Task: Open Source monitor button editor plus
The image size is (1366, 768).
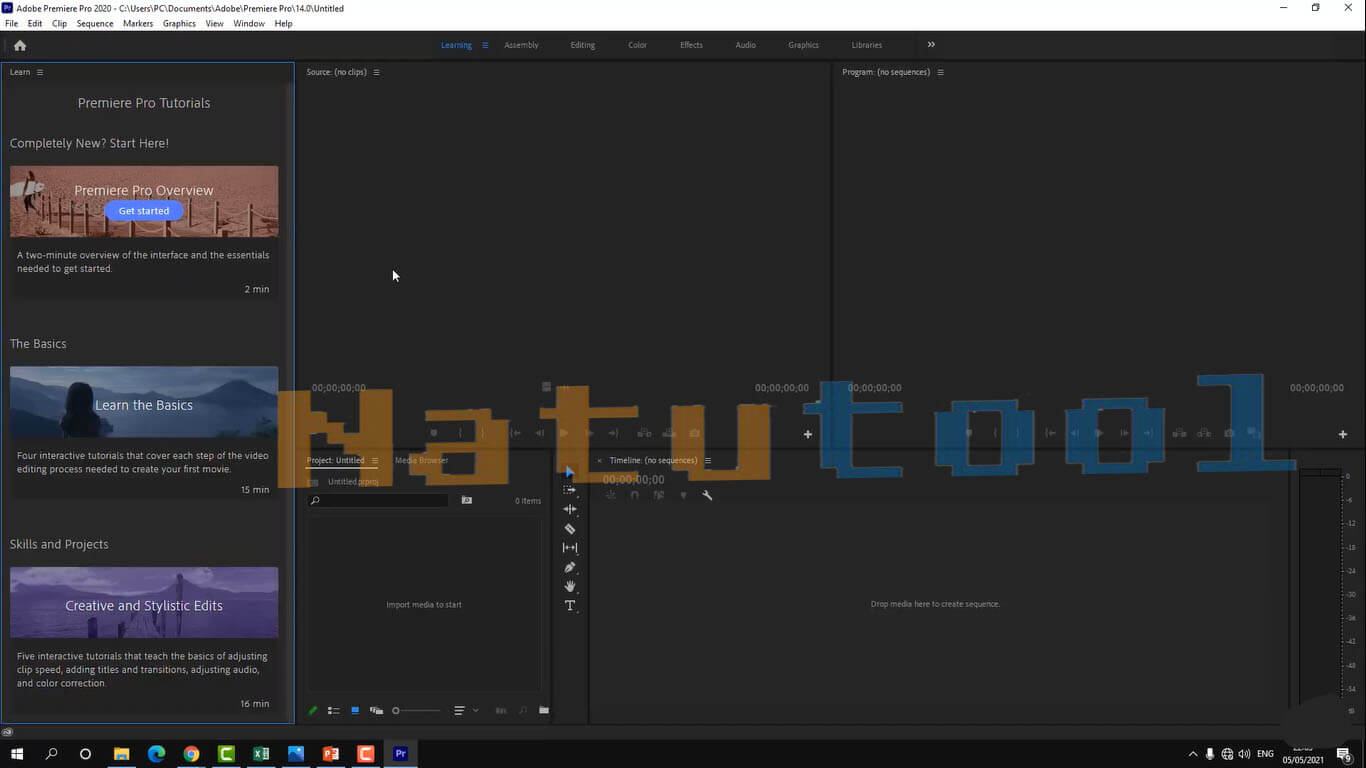Action: 808,434
